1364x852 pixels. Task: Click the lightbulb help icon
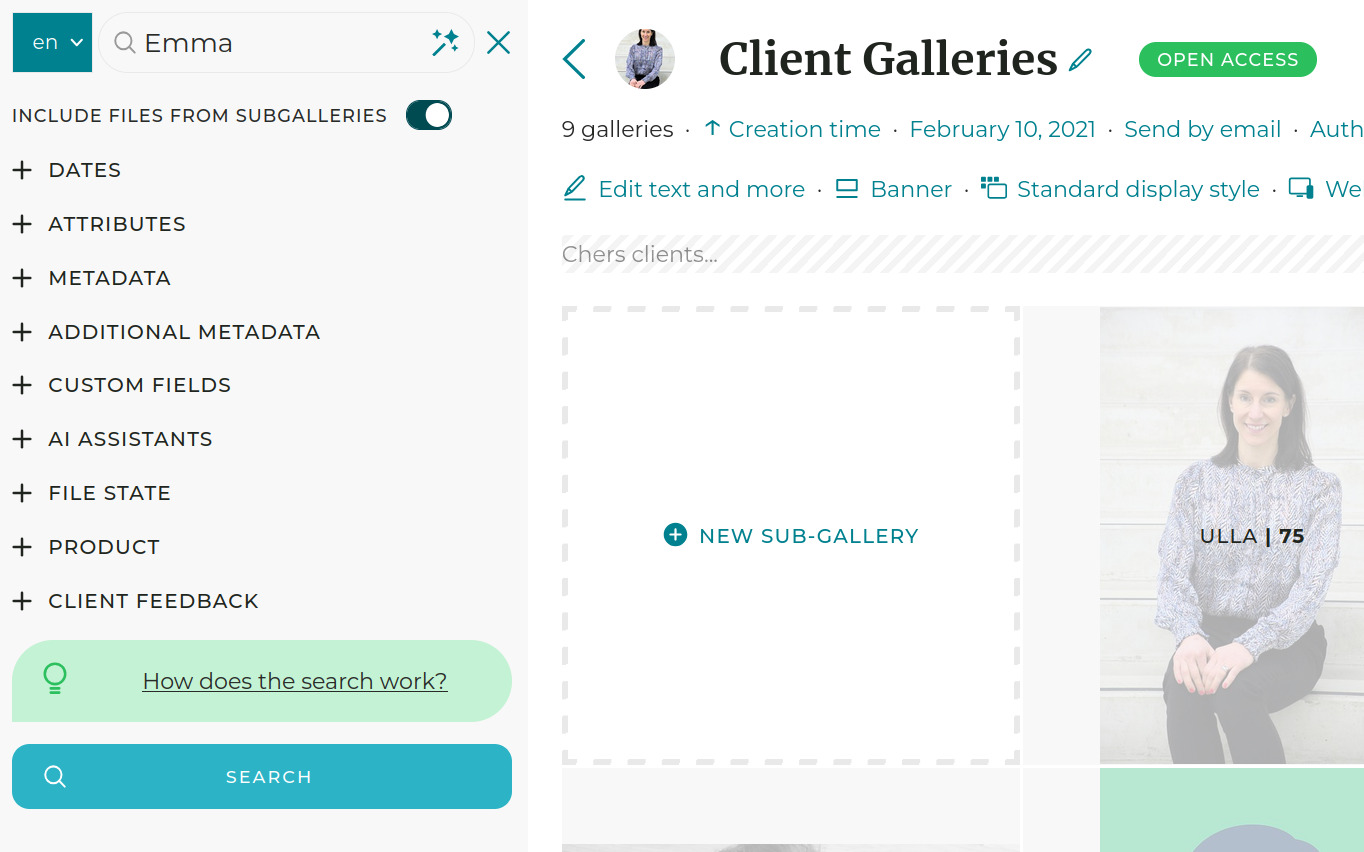point(55,679)
